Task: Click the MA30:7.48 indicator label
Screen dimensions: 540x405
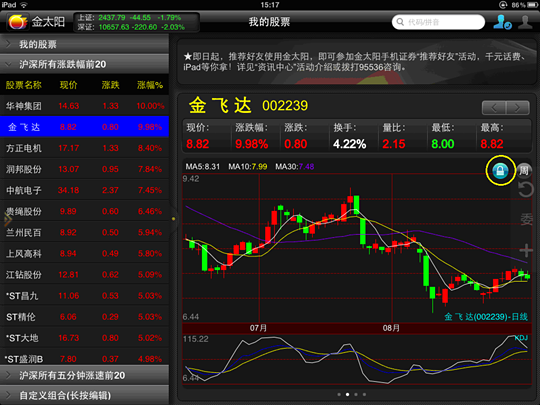Action: (x=294, y=167)
